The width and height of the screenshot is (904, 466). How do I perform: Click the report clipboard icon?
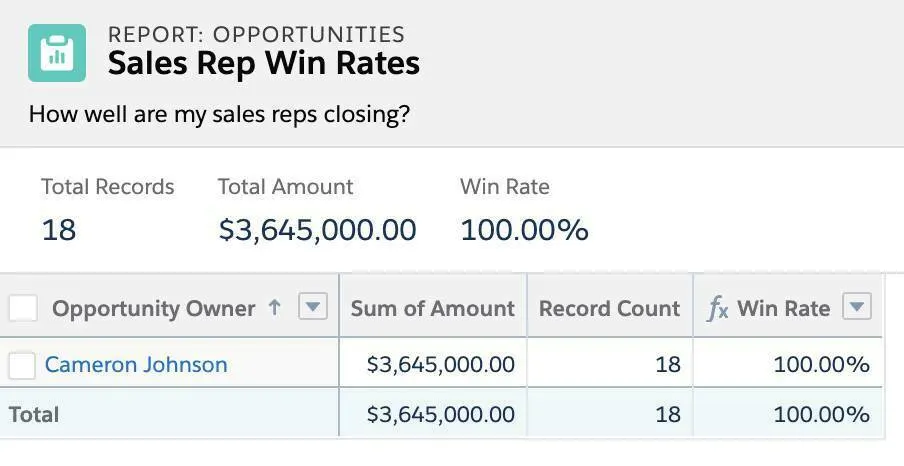57,52
